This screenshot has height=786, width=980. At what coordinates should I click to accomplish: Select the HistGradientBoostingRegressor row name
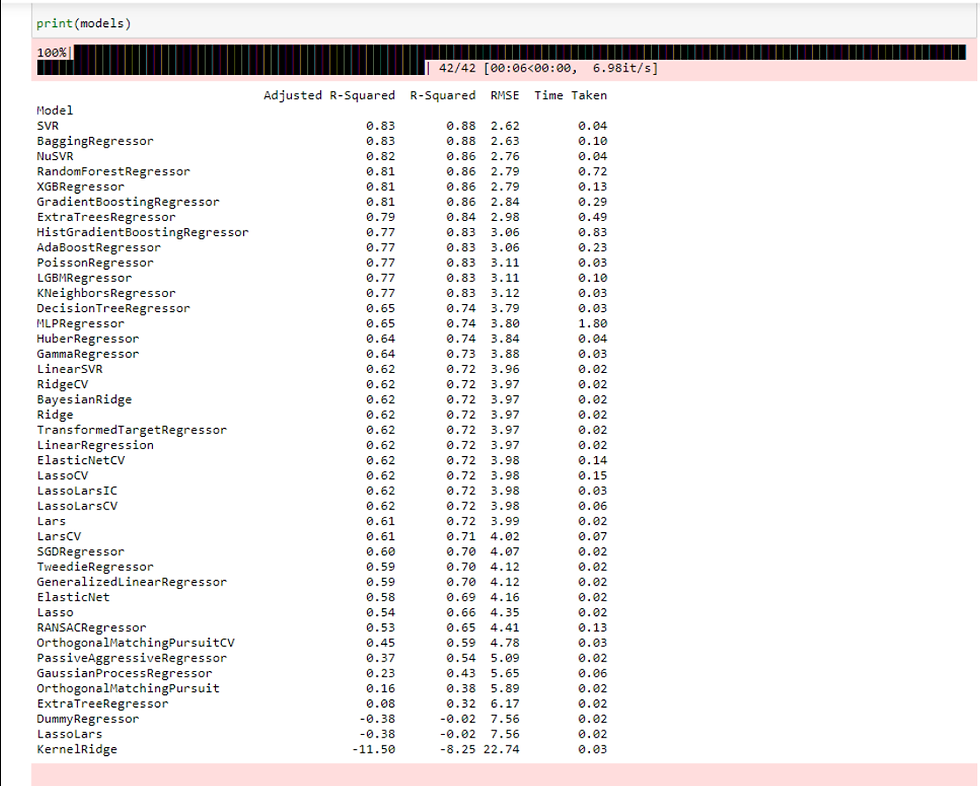click(142, 232)
